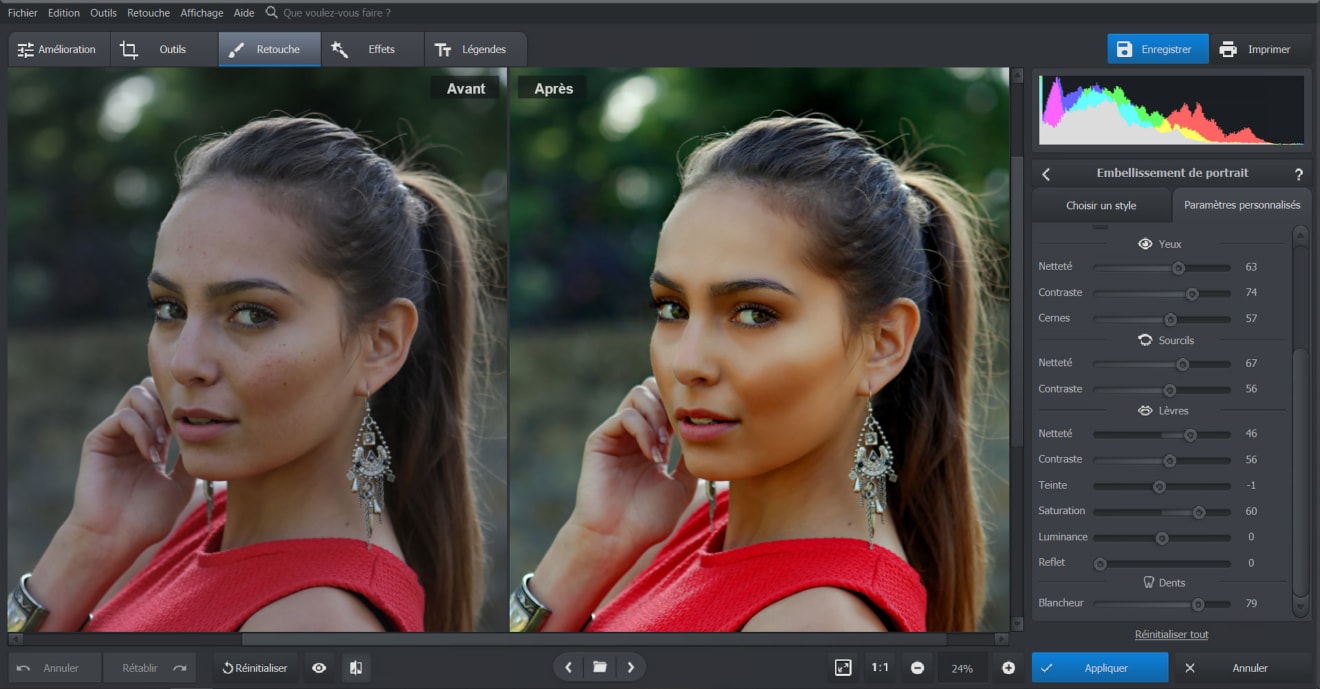Set zoom to 1:1 actual size
The image size is (1320, 689).
pos(879,668)
